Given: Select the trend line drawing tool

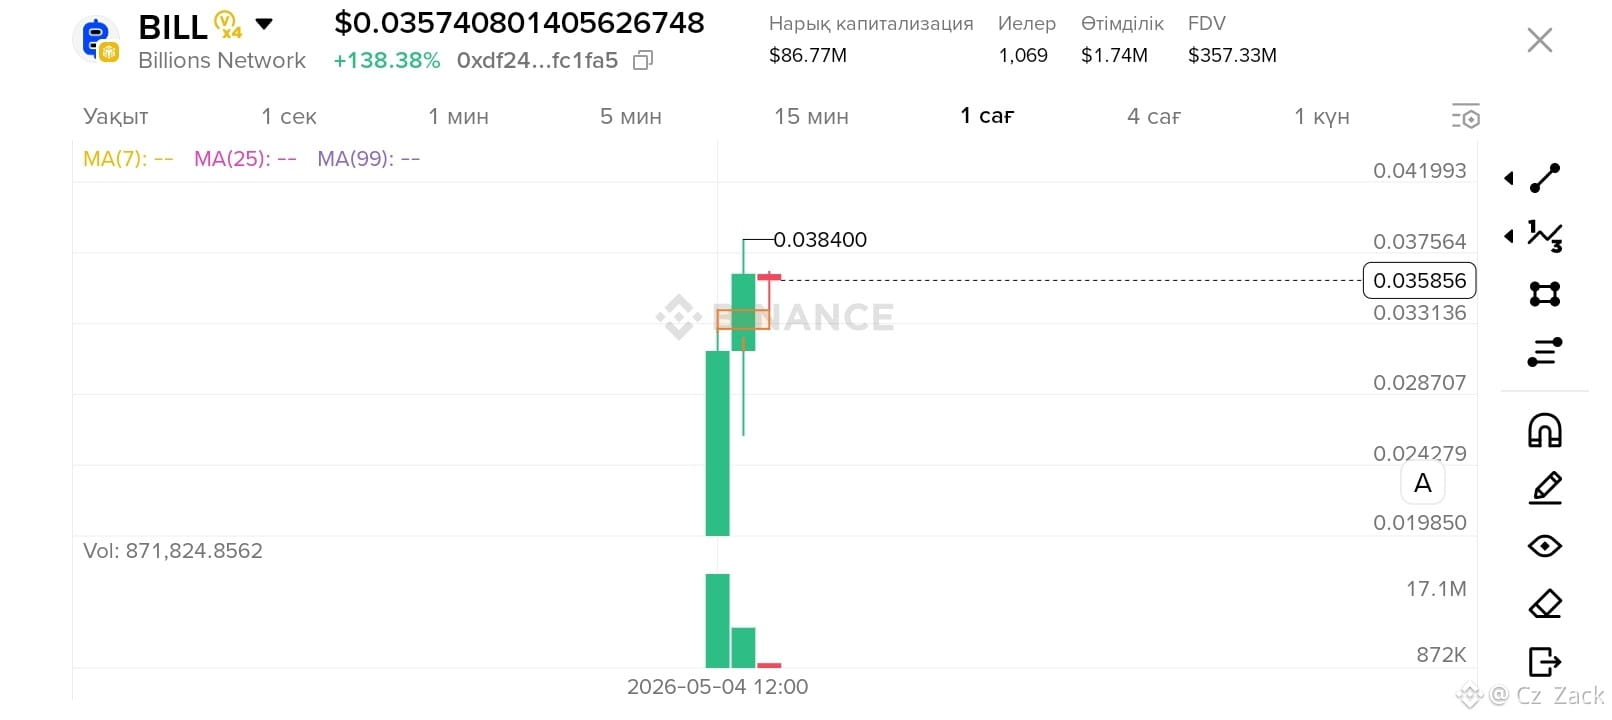Looking at the screenshot, I should tap(1545, 178).
